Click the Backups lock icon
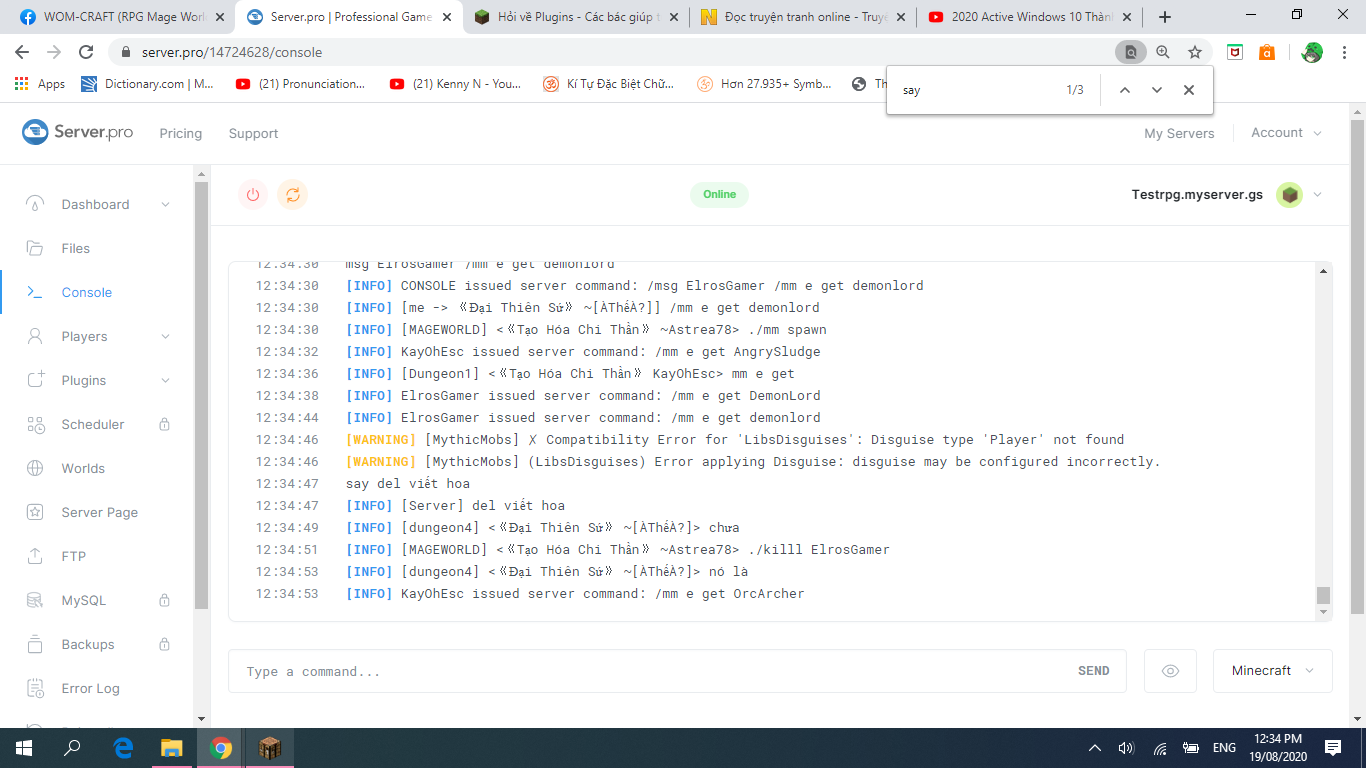 tap(165, 644)
